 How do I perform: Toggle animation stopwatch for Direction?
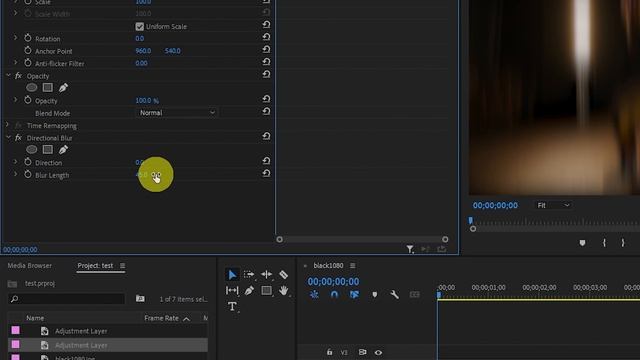(x=28, y=162)
